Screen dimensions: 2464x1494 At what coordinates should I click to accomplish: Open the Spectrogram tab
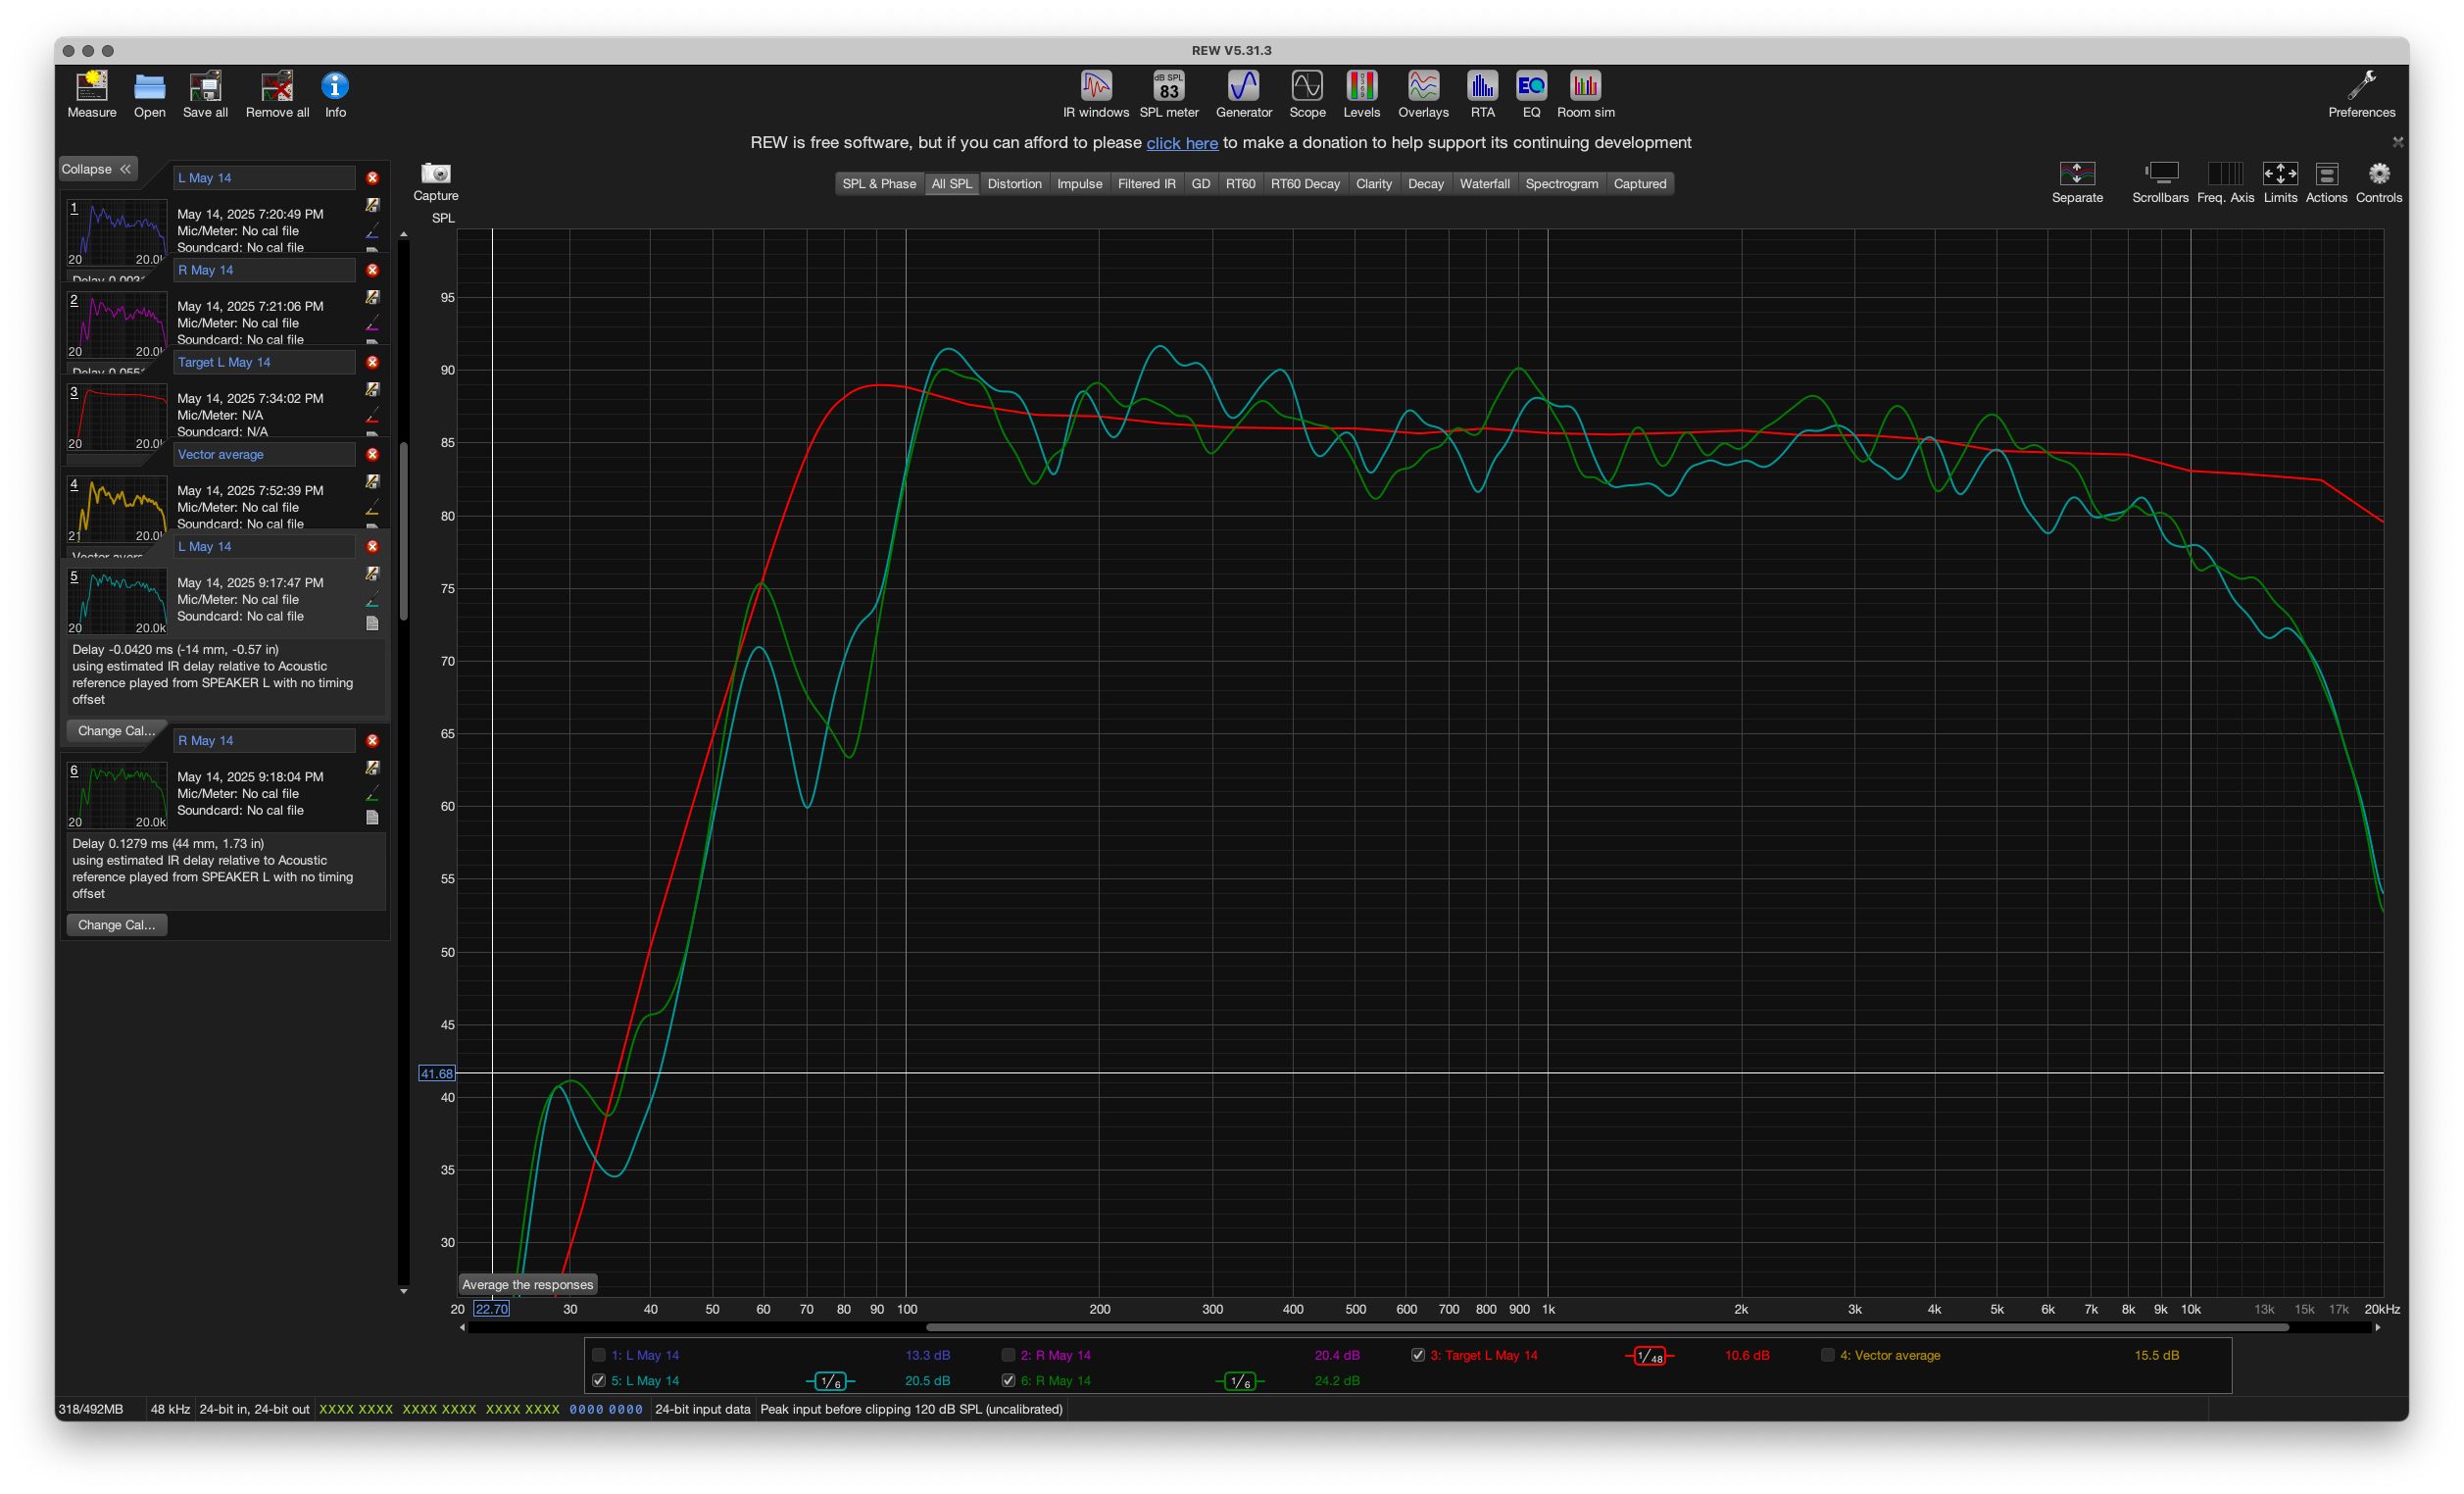click(1561, 183)
